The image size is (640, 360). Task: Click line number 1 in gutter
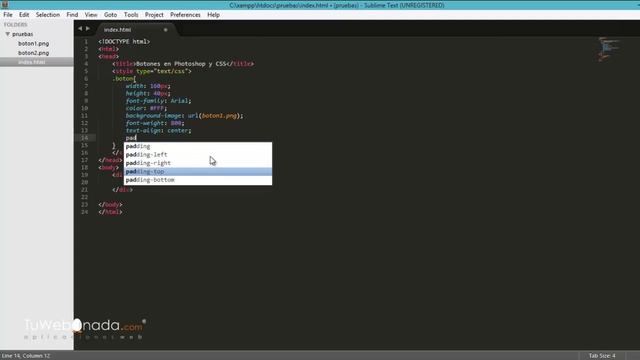[86, 42]
